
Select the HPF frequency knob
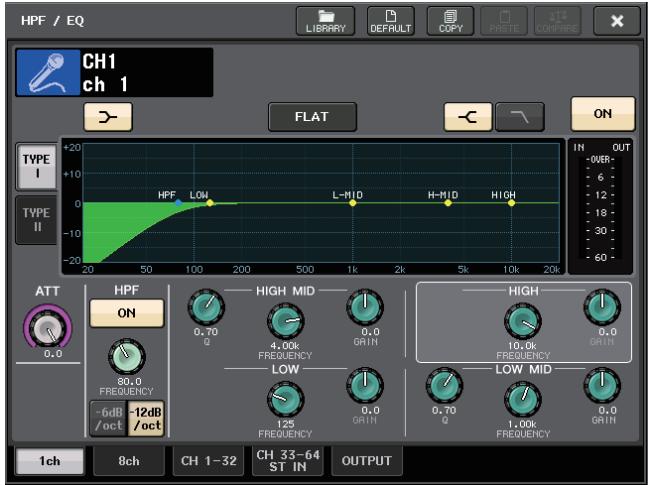126,357
